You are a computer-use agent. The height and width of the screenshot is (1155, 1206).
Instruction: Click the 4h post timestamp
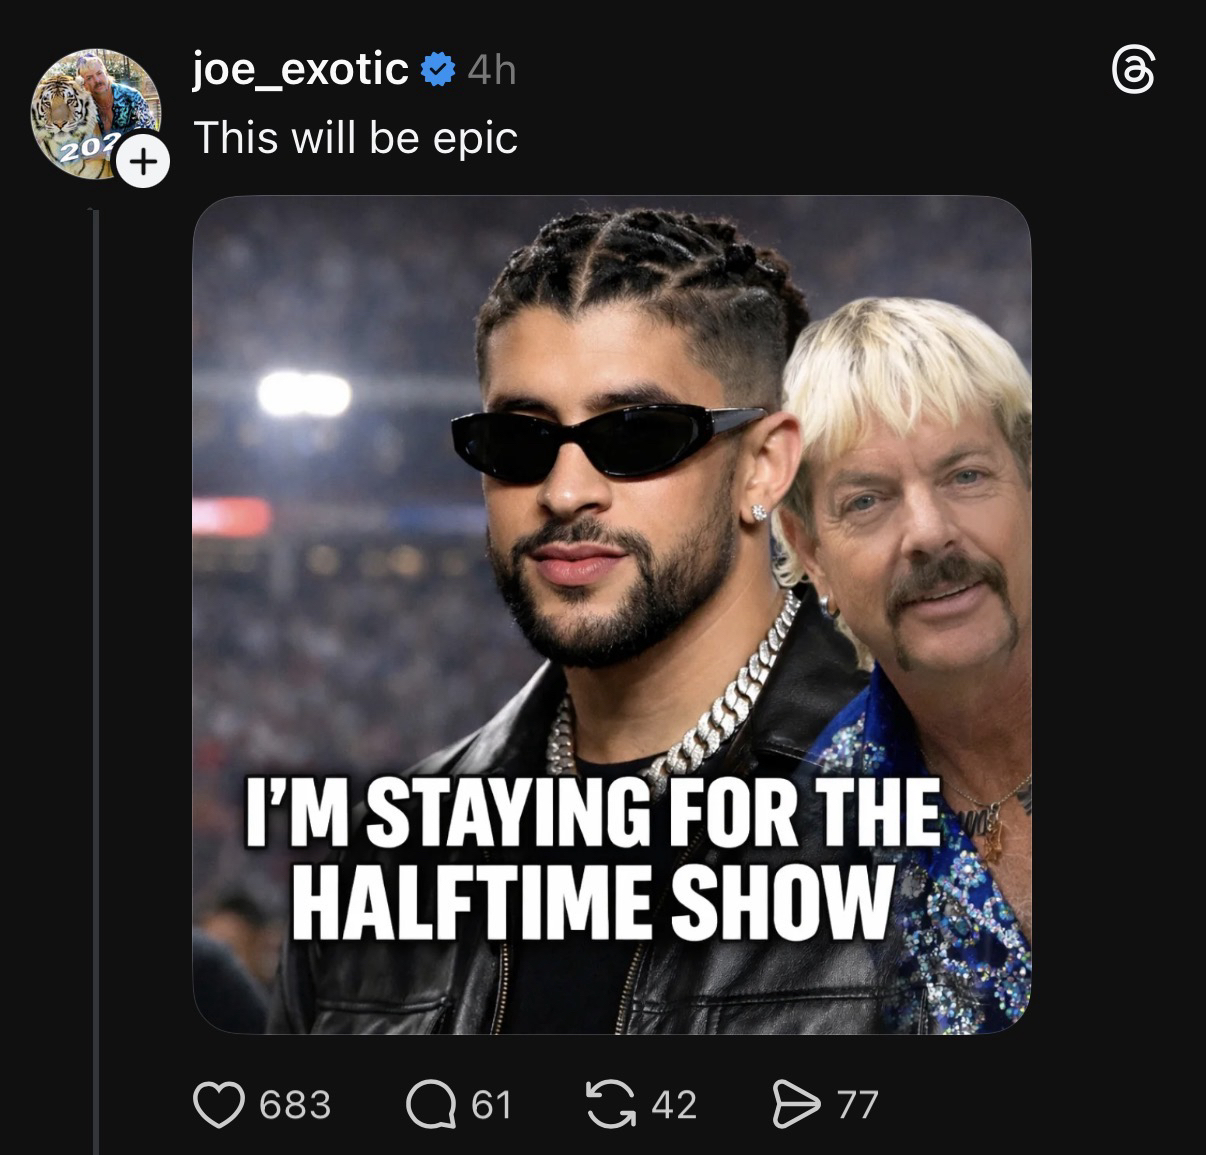point(492,71)
